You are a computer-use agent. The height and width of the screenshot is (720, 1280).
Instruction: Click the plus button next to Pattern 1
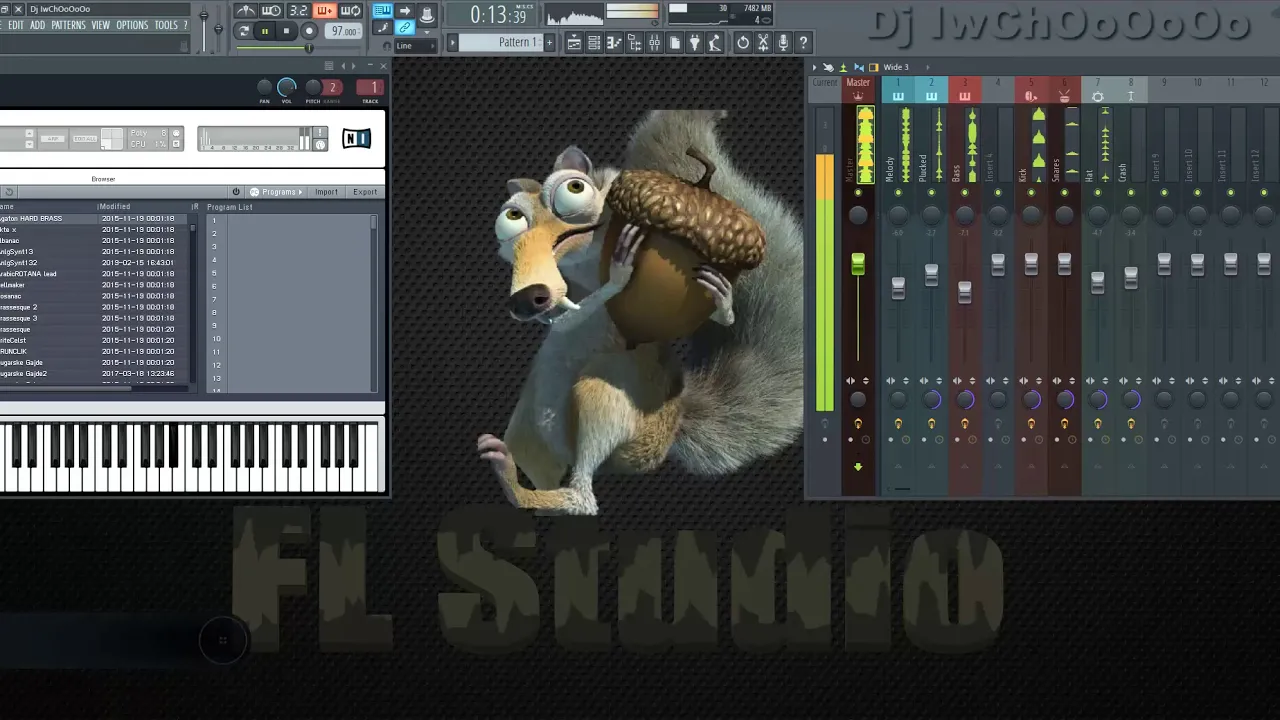[x=549, y=43]
